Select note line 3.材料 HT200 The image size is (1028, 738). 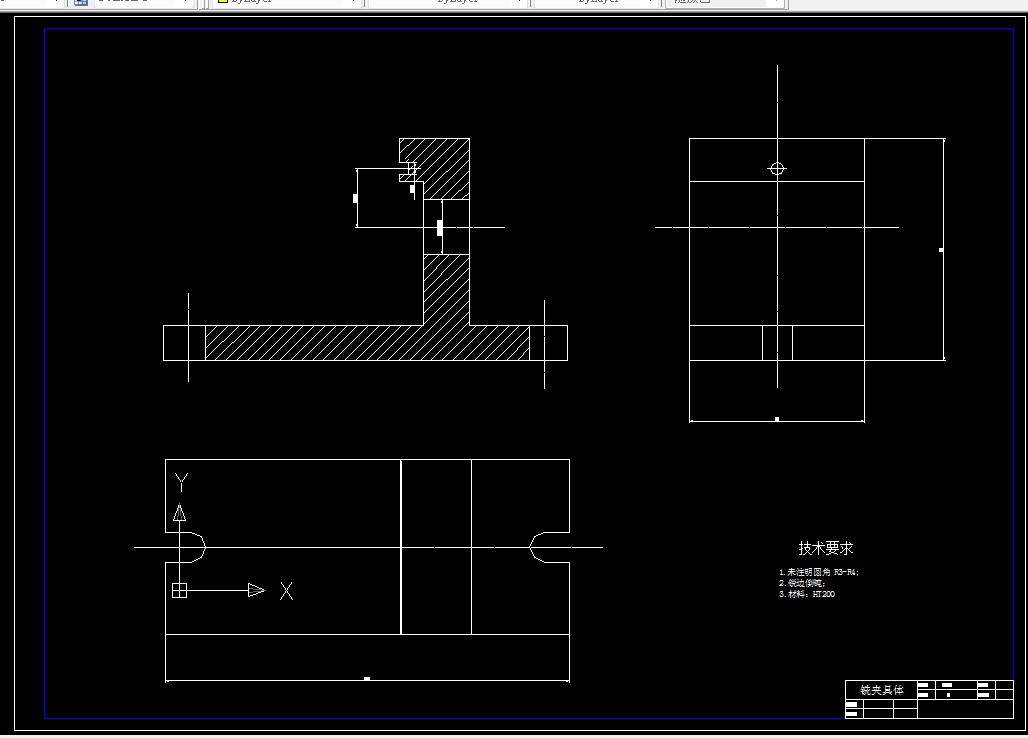point(807,594)
